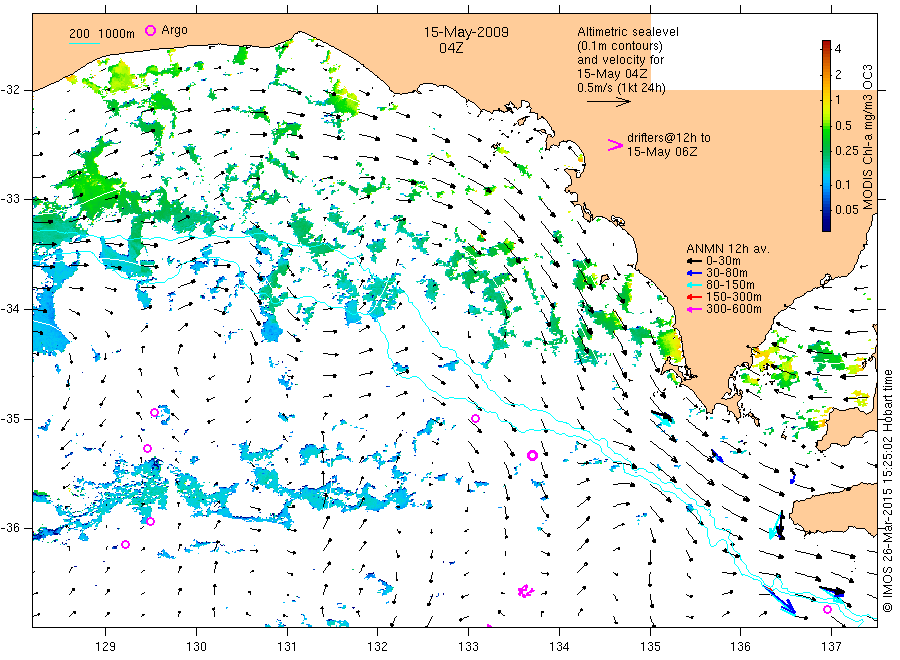Click the 200 1000m isobath legend text
The height and width of the screenshot is (660, 900).
[102, 34]
